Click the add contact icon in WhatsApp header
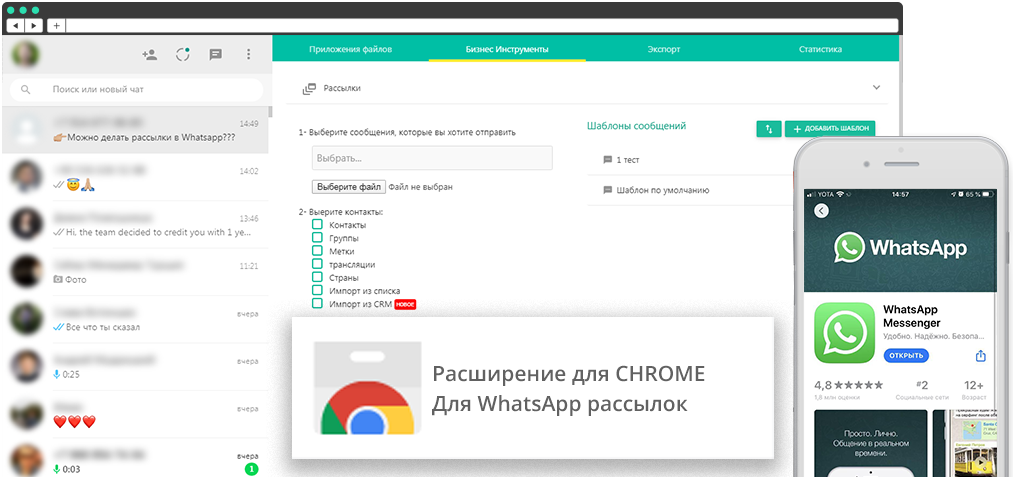 point(150,55)
